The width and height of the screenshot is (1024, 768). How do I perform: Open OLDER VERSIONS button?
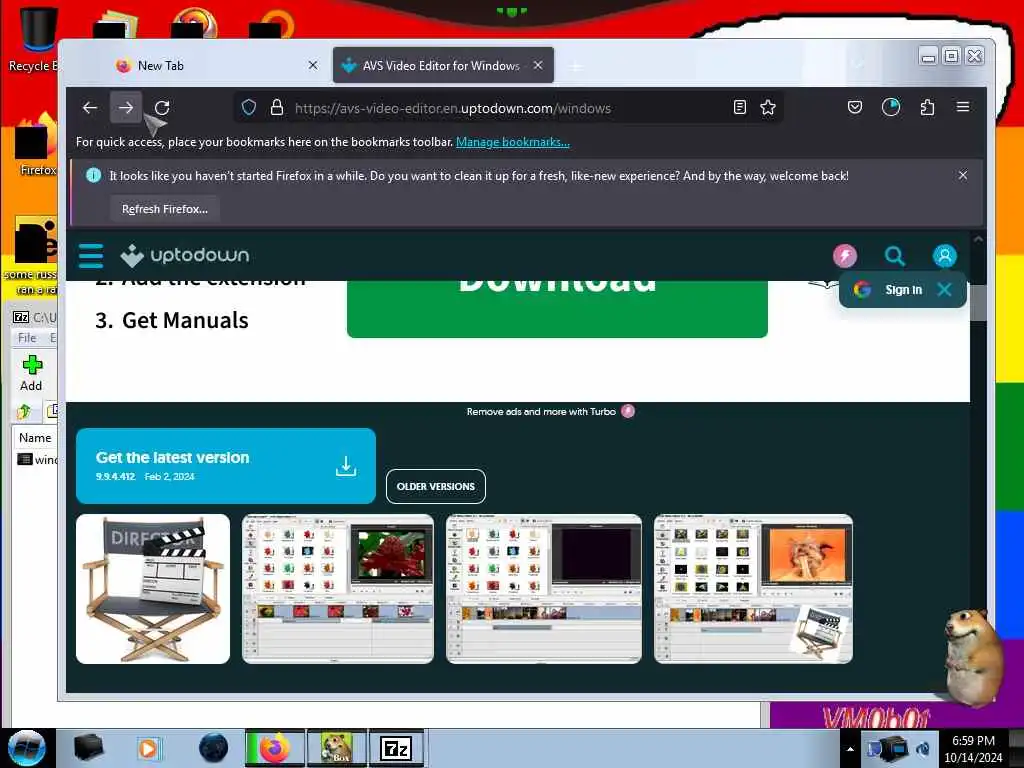(436, 487)
